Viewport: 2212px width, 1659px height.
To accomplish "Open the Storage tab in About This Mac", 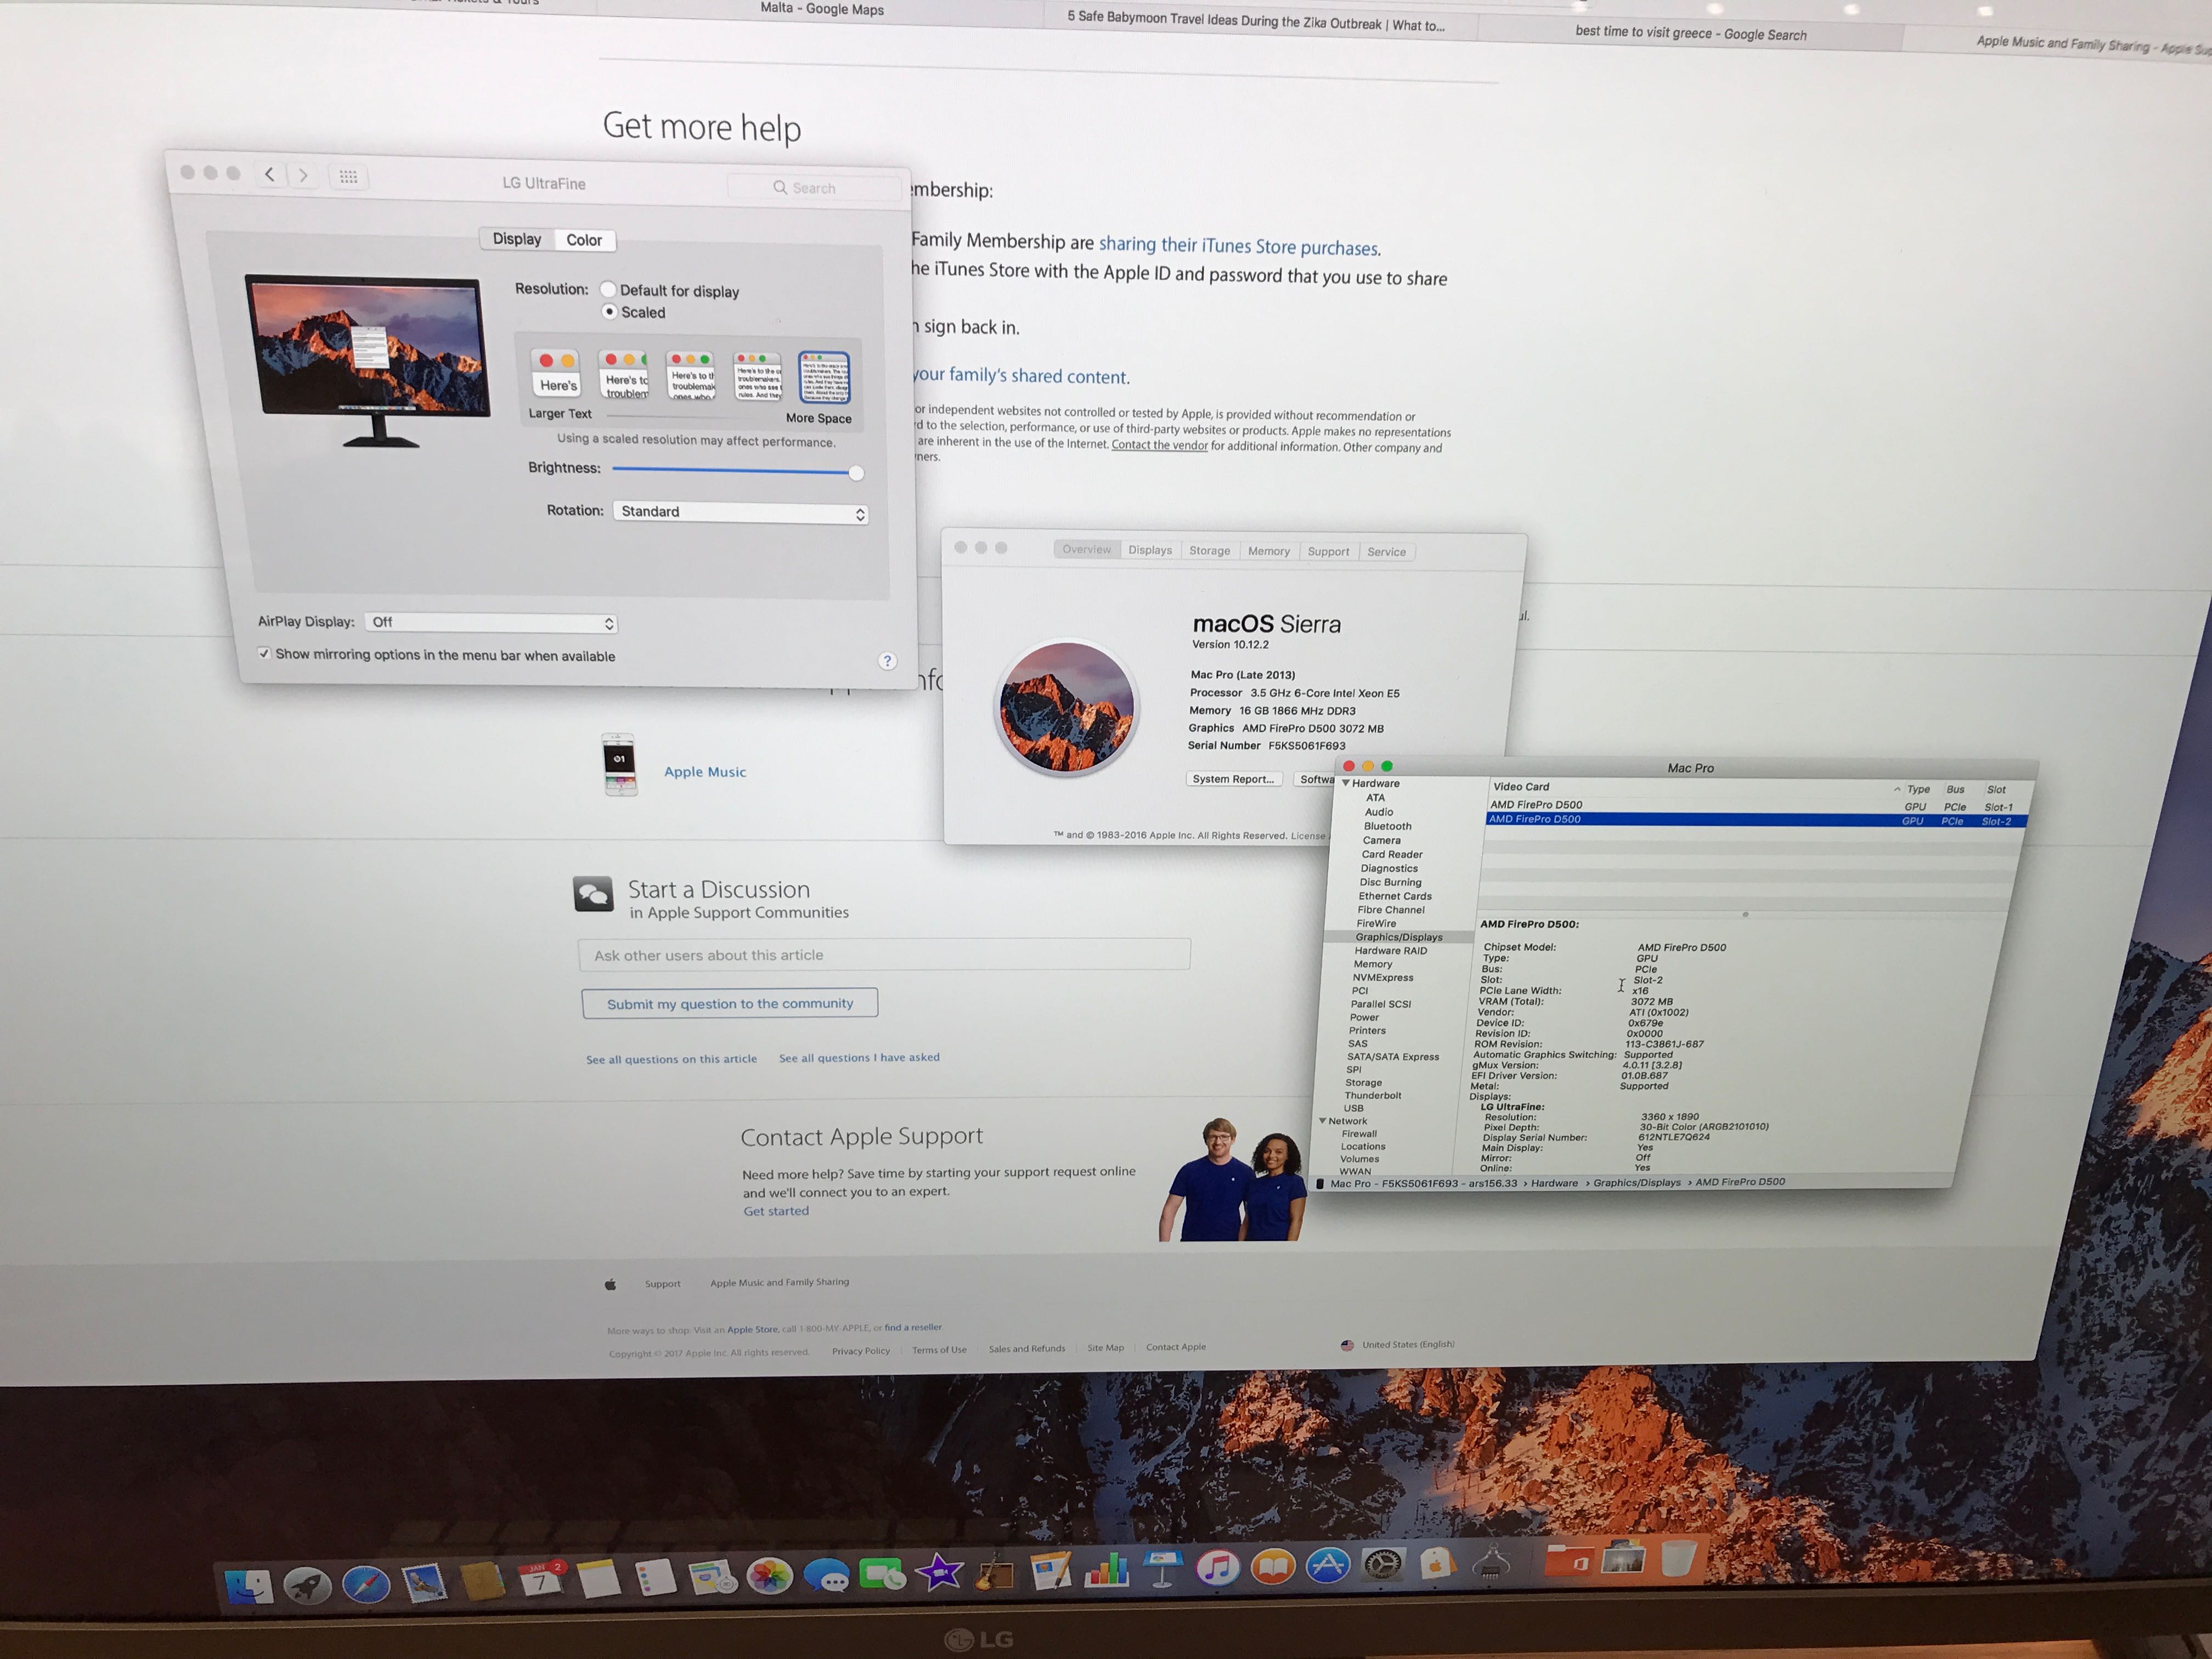I will point(1209,550).
